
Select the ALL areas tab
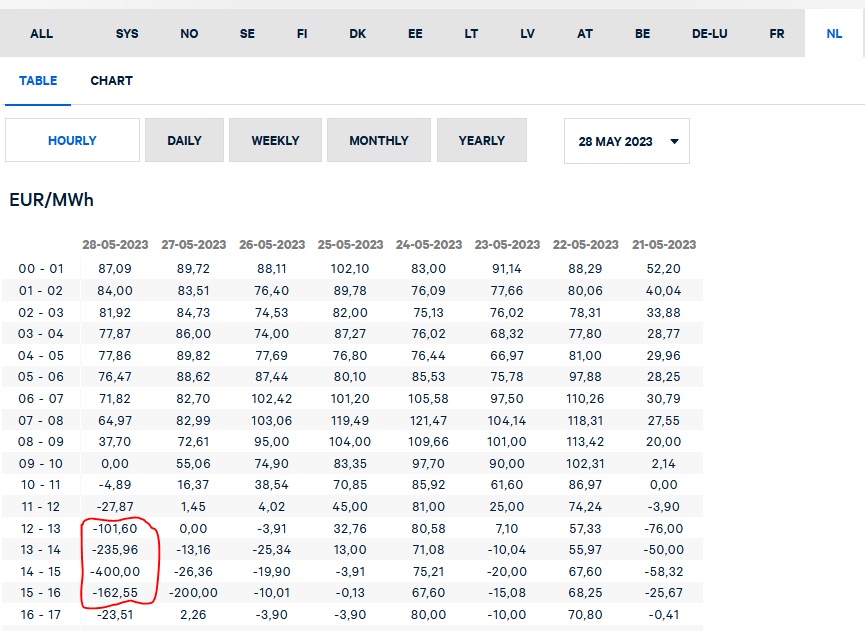pos(41,34)
